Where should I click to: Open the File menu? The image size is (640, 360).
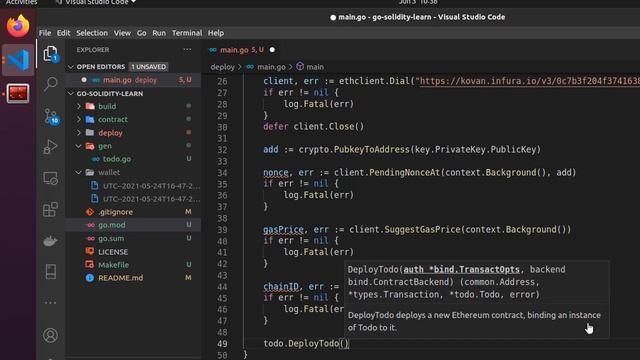tap(45, 33)
